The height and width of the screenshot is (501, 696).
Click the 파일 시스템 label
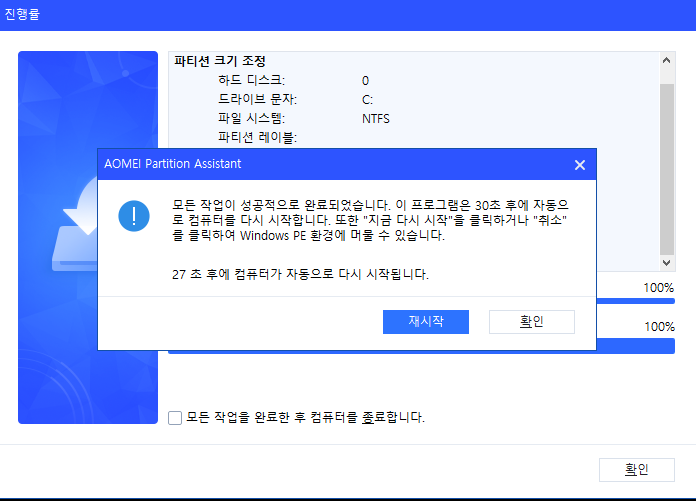click(251, 118)
